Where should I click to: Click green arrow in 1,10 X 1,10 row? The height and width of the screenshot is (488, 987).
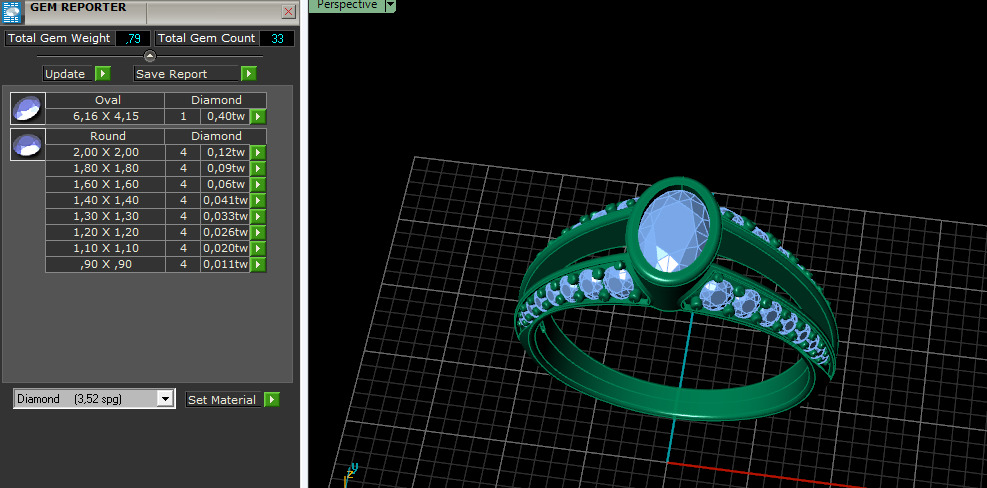(x=258, y=248)
